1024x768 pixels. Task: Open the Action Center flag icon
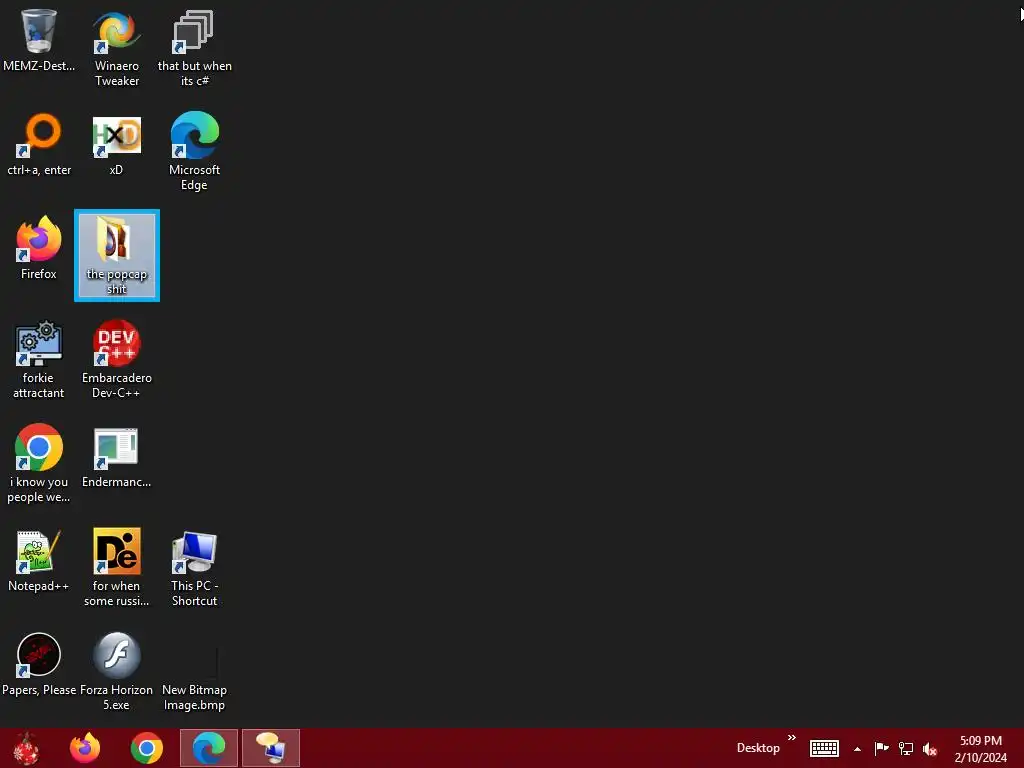(881, 748)
